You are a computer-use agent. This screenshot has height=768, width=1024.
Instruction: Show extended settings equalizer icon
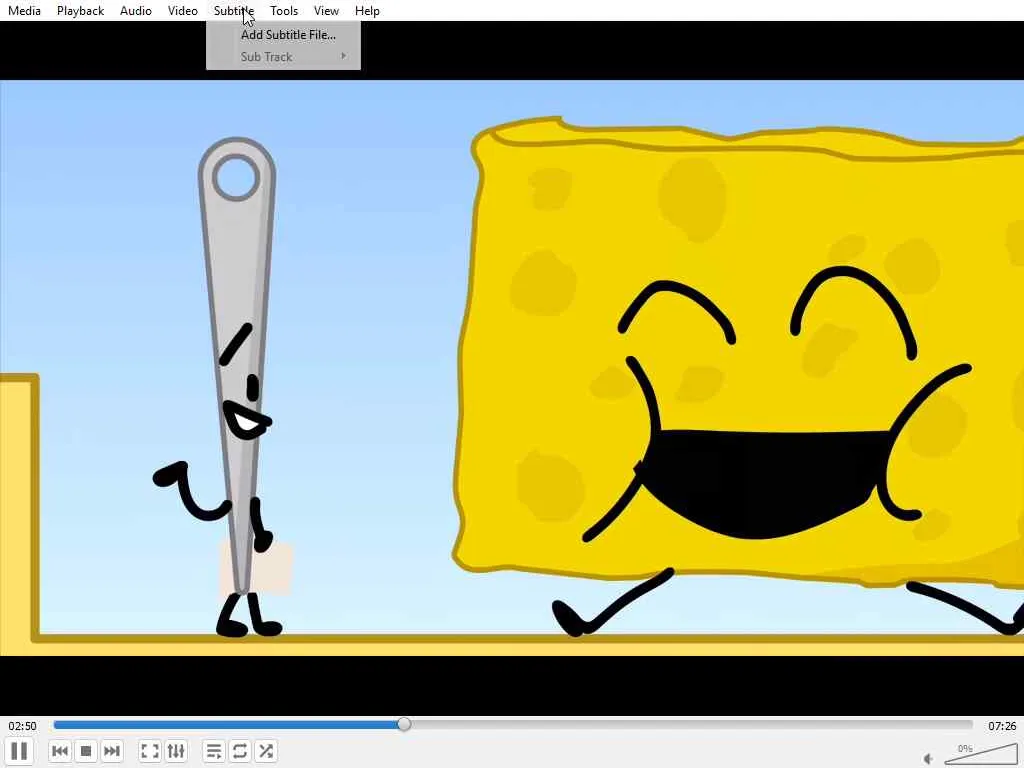coord(176,751)
